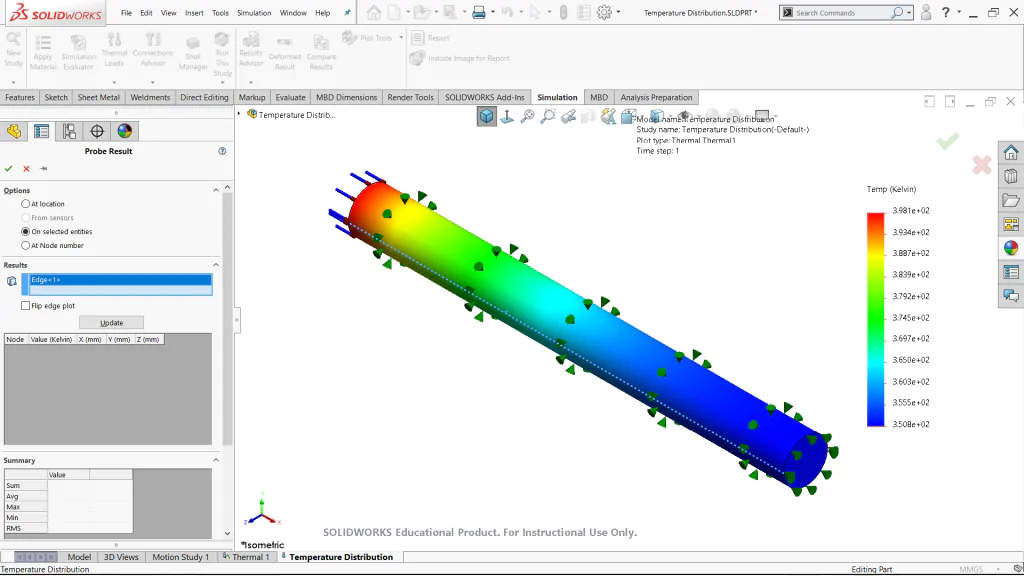Enable the 'Flip edge plot' checkbox
This screenshot has height=576, width=1024.
coord(25,306)
